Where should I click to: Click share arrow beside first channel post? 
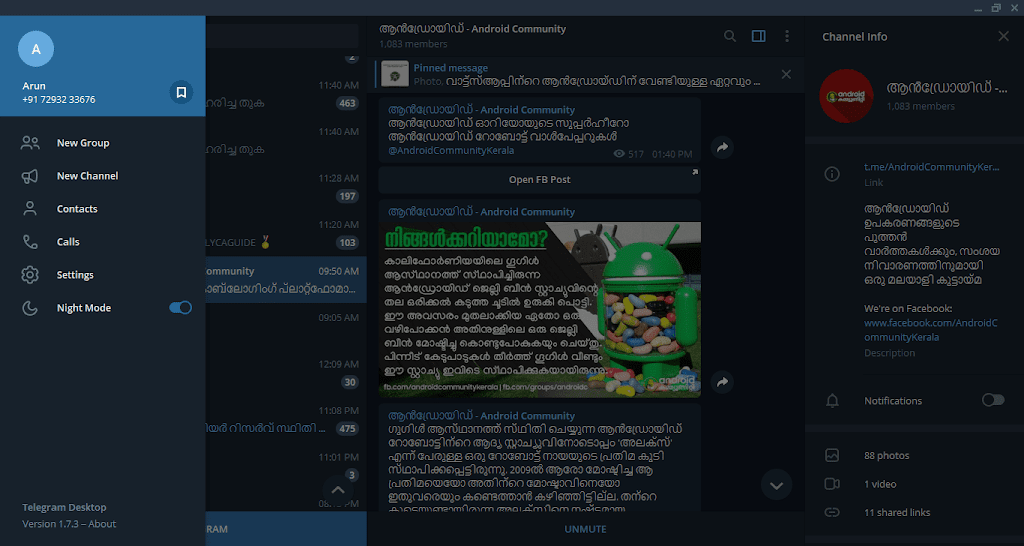coord(722,148)
